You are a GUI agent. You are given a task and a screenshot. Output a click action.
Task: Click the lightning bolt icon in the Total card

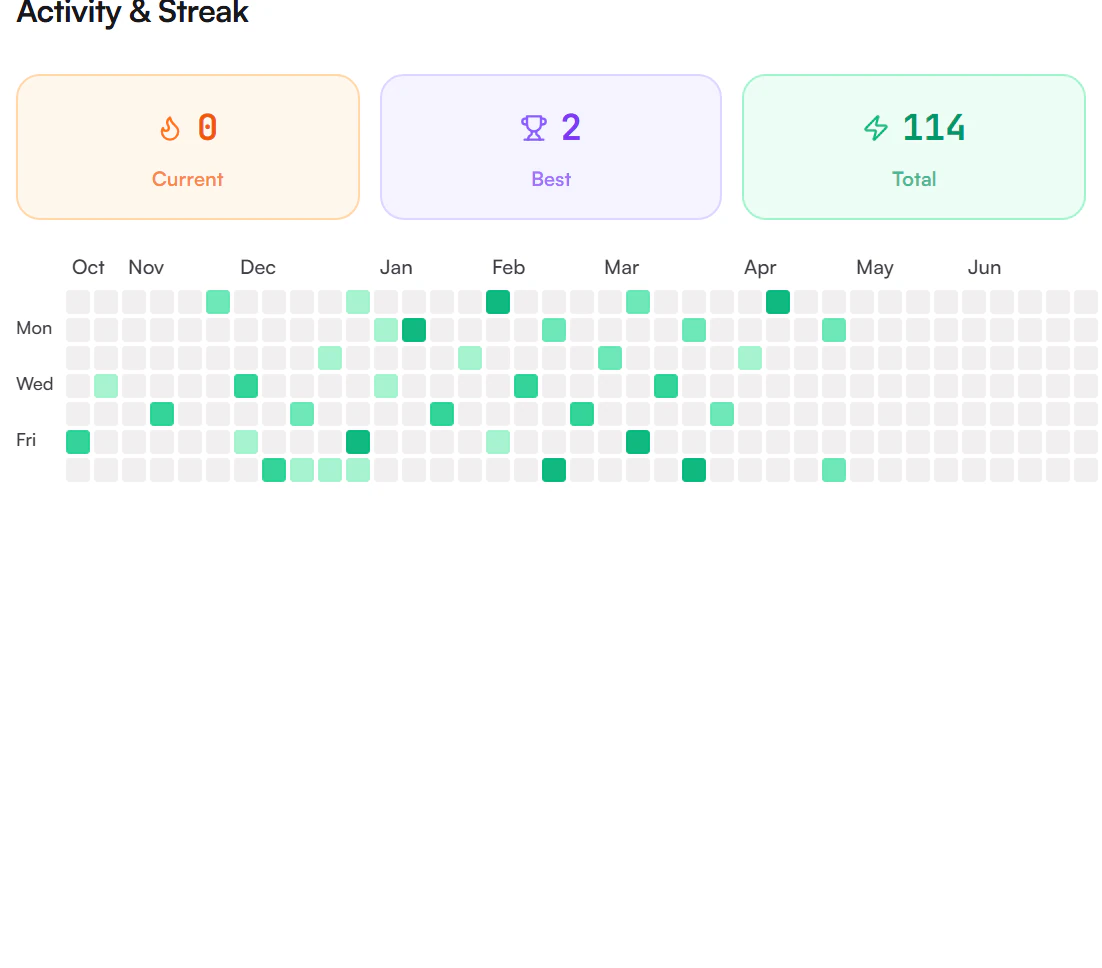point(876,128)
